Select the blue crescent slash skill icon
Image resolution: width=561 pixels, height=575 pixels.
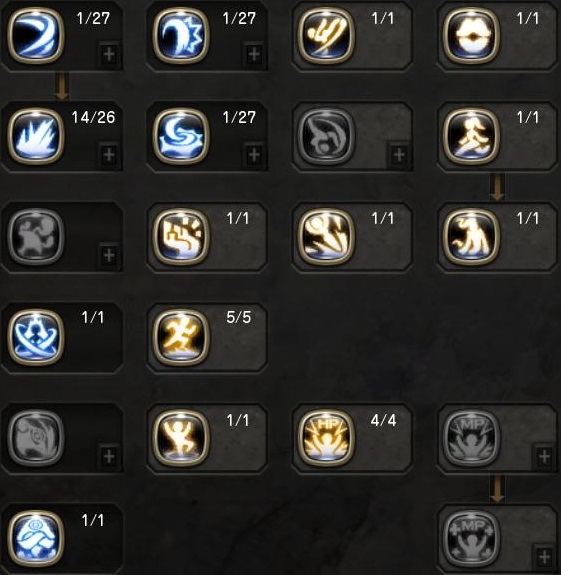click(36, 36)
